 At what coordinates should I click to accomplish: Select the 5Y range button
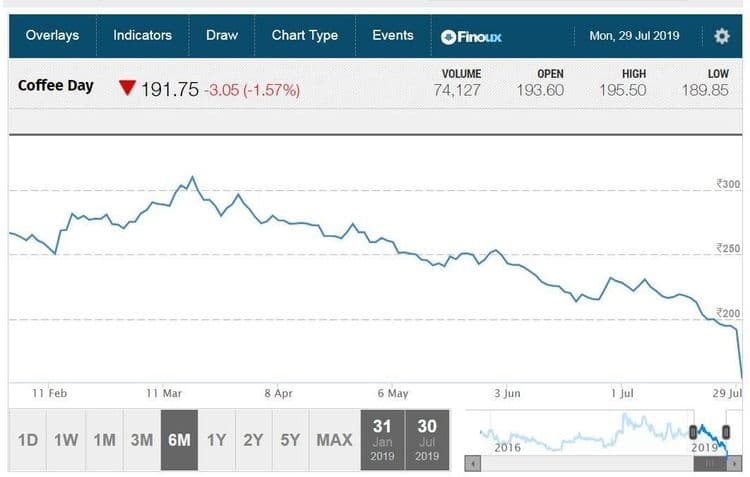[x=290, y=440]
